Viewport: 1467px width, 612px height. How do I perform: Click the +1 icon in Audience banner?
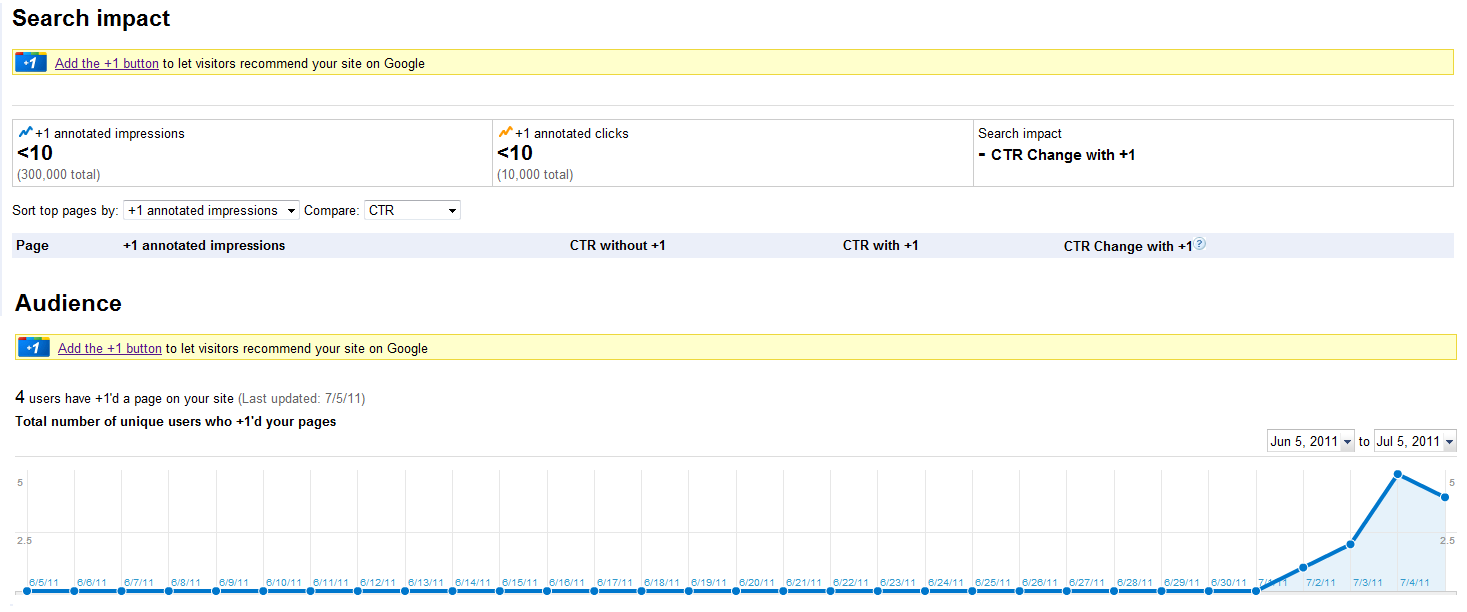33,348
